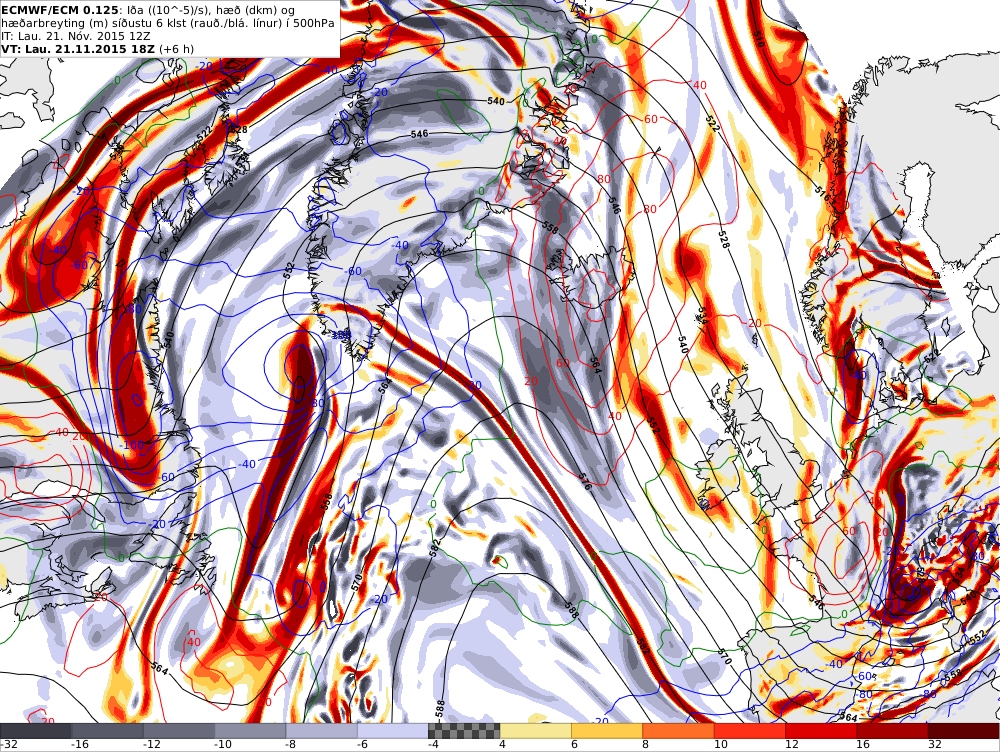This screenshot has width=1000, height=752.
Task: Select the pale yellow 4 legend segment
Action: pyautogui.click(x=536, y=731)
